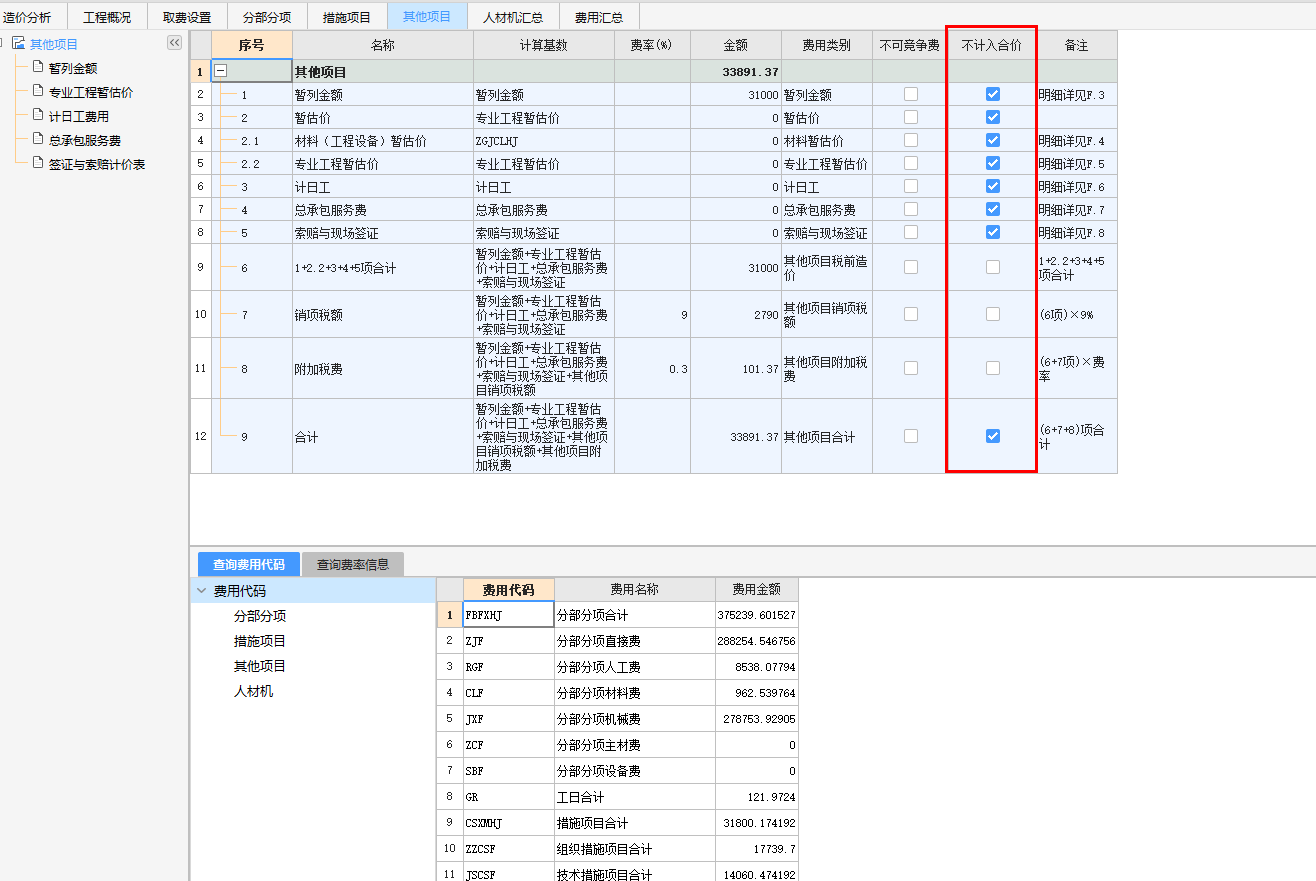Viewport: 1316px width, 881px height.
Task: Click the 其他项目 total 33891.37 cell in header row
Action: pyautogui.click(x=736, y=71)
